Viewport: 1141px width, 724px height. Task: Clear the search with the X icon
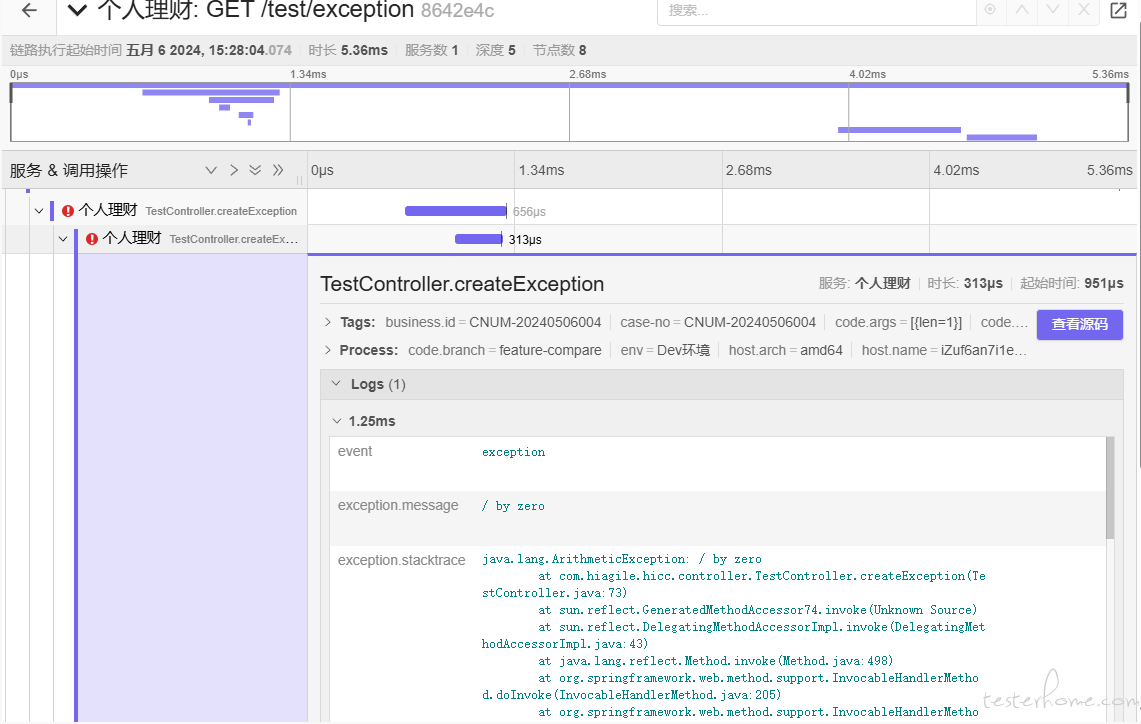(1084, 10)
